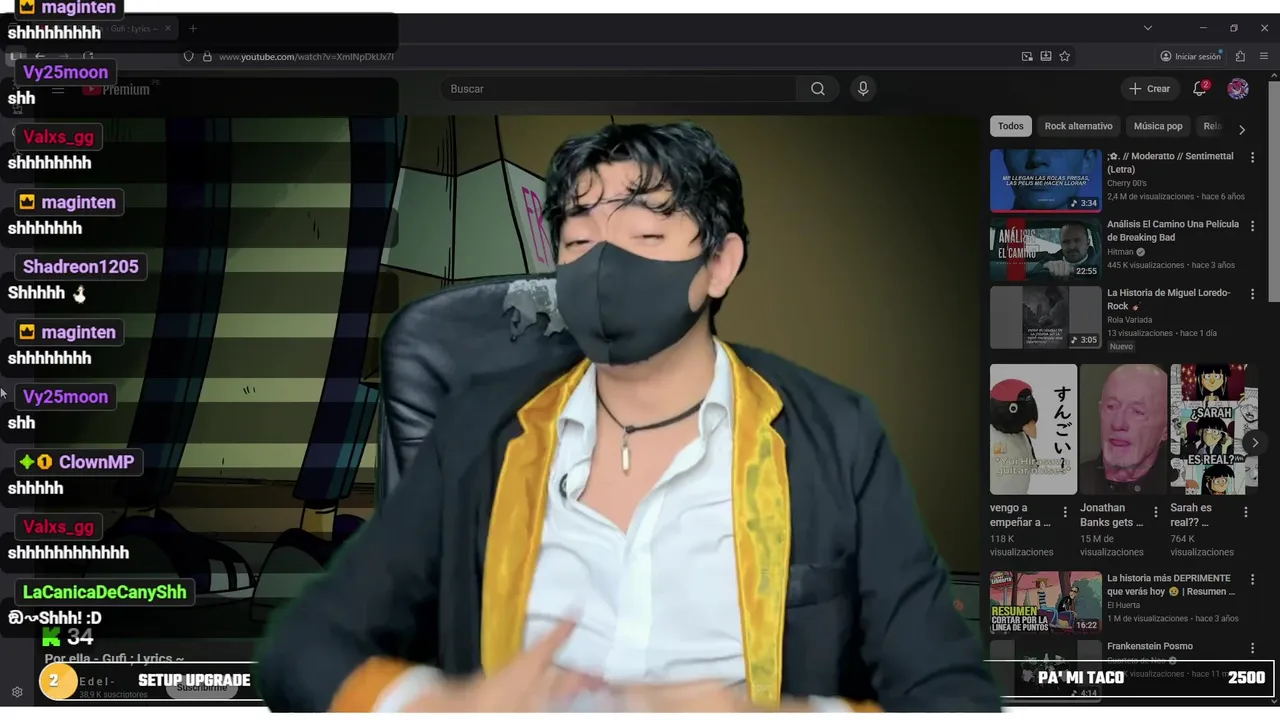Image resolution: width=1280 pixels, height=720 pixels.
Task: Click chat username 'LaCanicaDeCanyShh'
Action: point(104,592)
